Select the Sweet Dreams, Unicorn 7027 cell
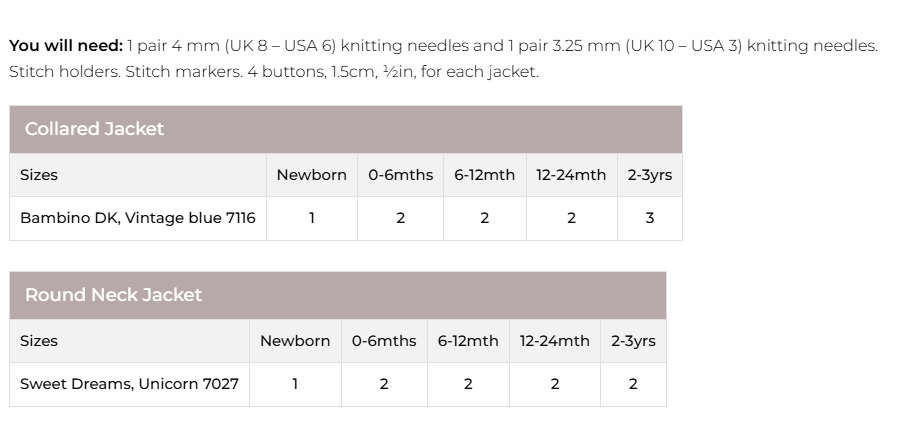This screenshot has width=899, height=430. 129,384
